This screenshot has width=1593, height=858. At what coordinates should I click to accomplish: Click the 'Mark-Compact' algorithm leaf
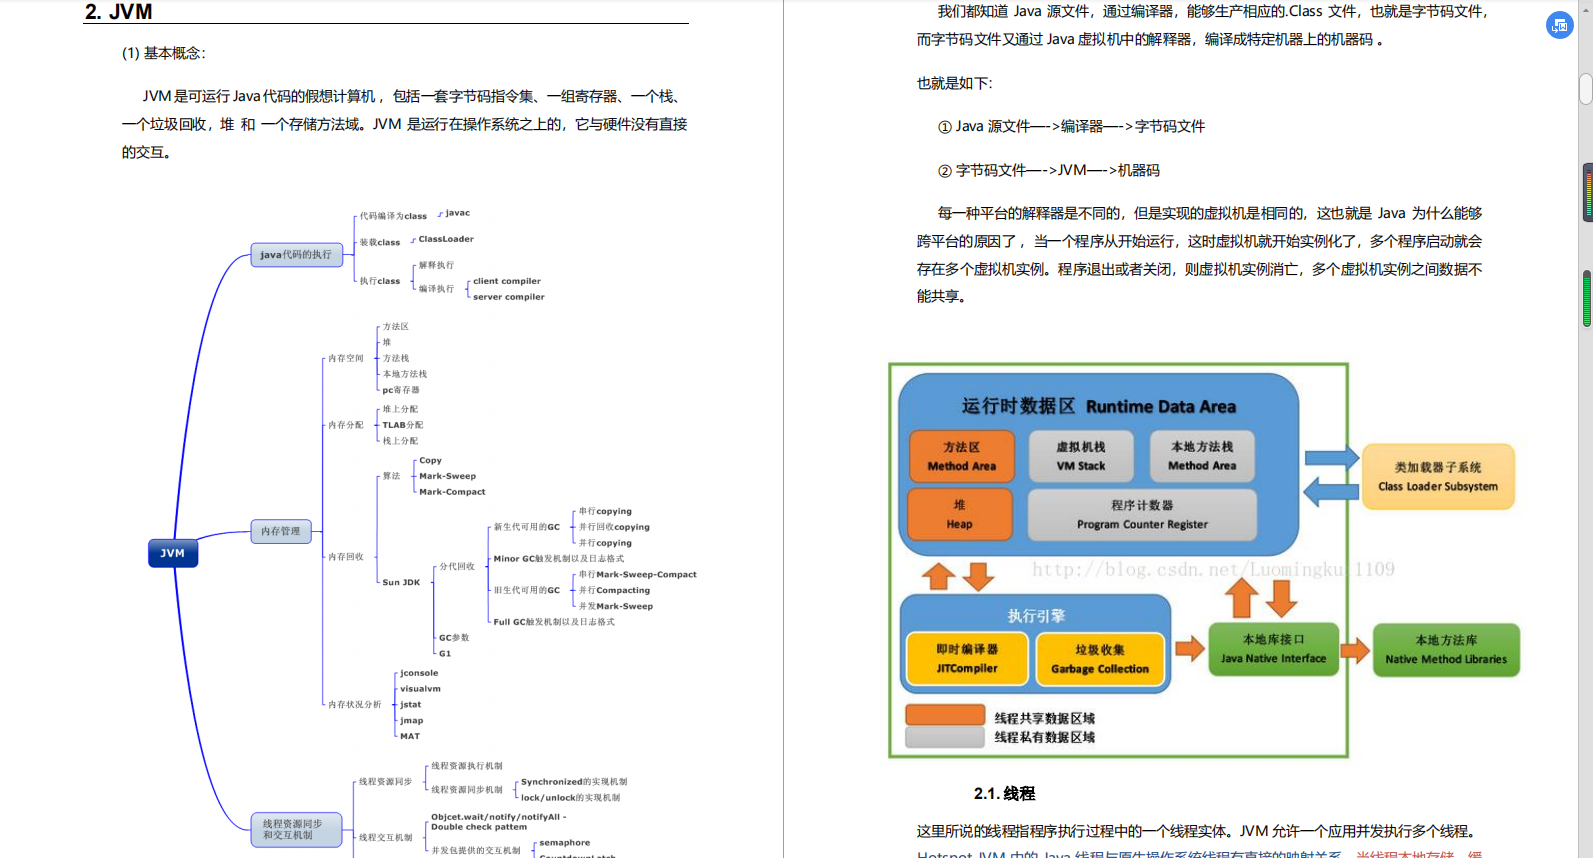coord(452,492)
